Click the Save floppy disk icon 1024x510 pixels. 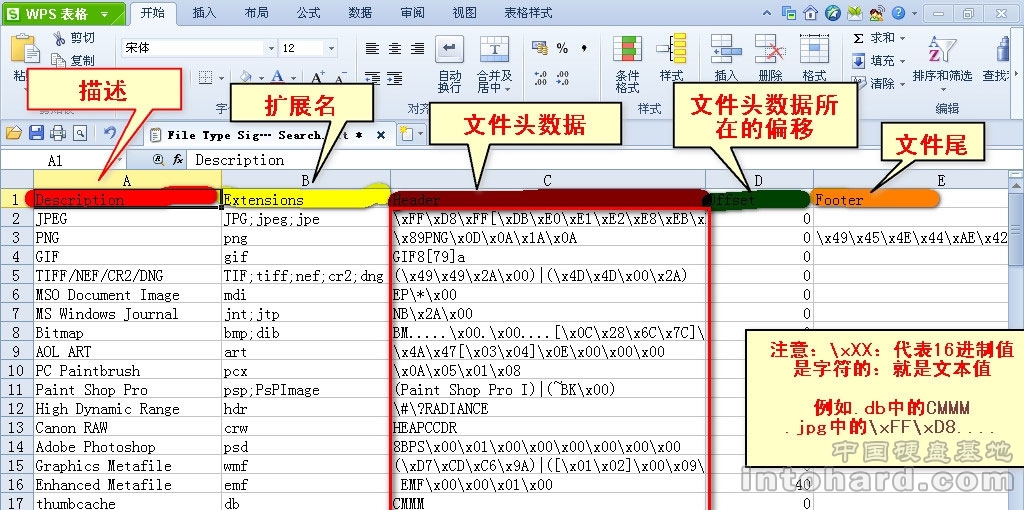[36, 133]
